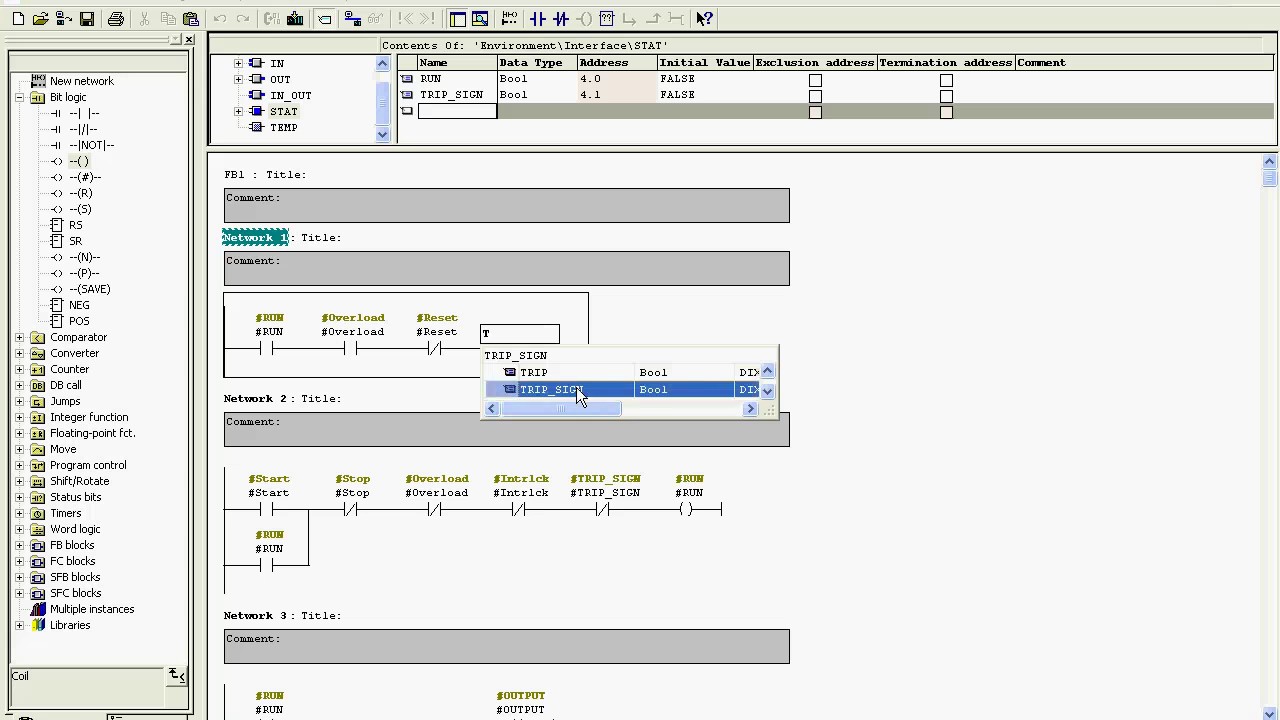Insert a normally closed contact from toolbar
1280x720 pixels.
coord(561,19)
